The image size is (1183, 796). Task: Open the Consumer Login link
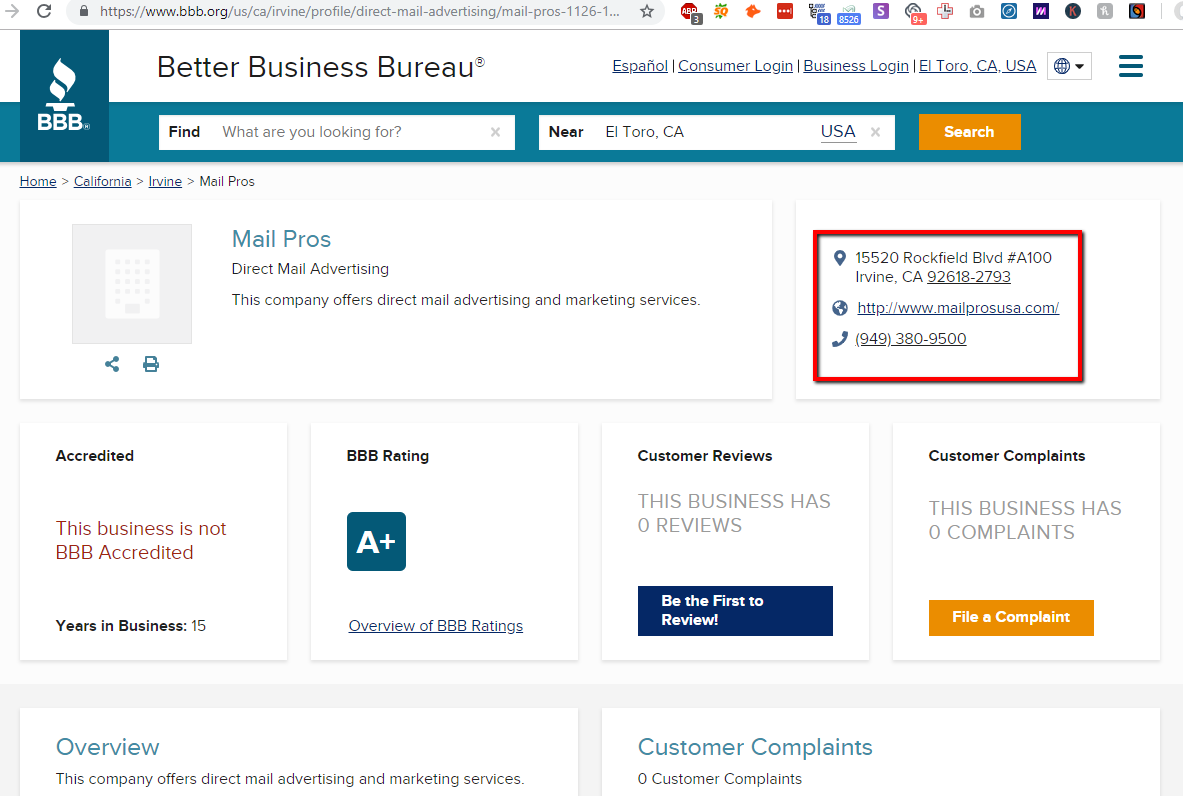point(736,66)
